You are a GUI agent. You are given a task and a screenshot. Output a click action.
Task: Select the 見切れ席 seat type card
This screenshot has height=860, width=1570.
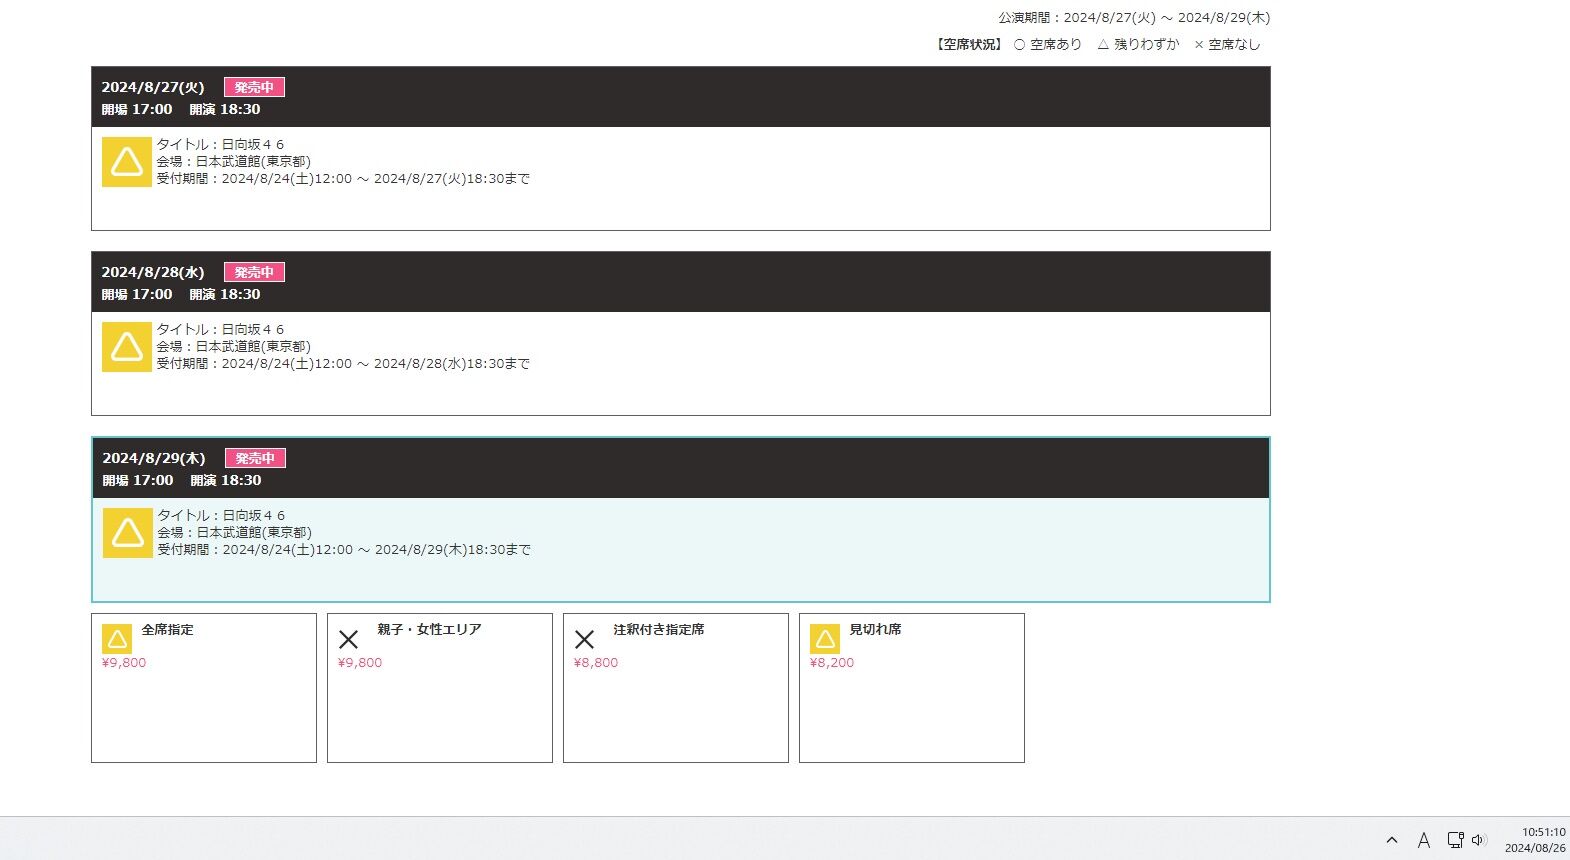coord(912,688)
